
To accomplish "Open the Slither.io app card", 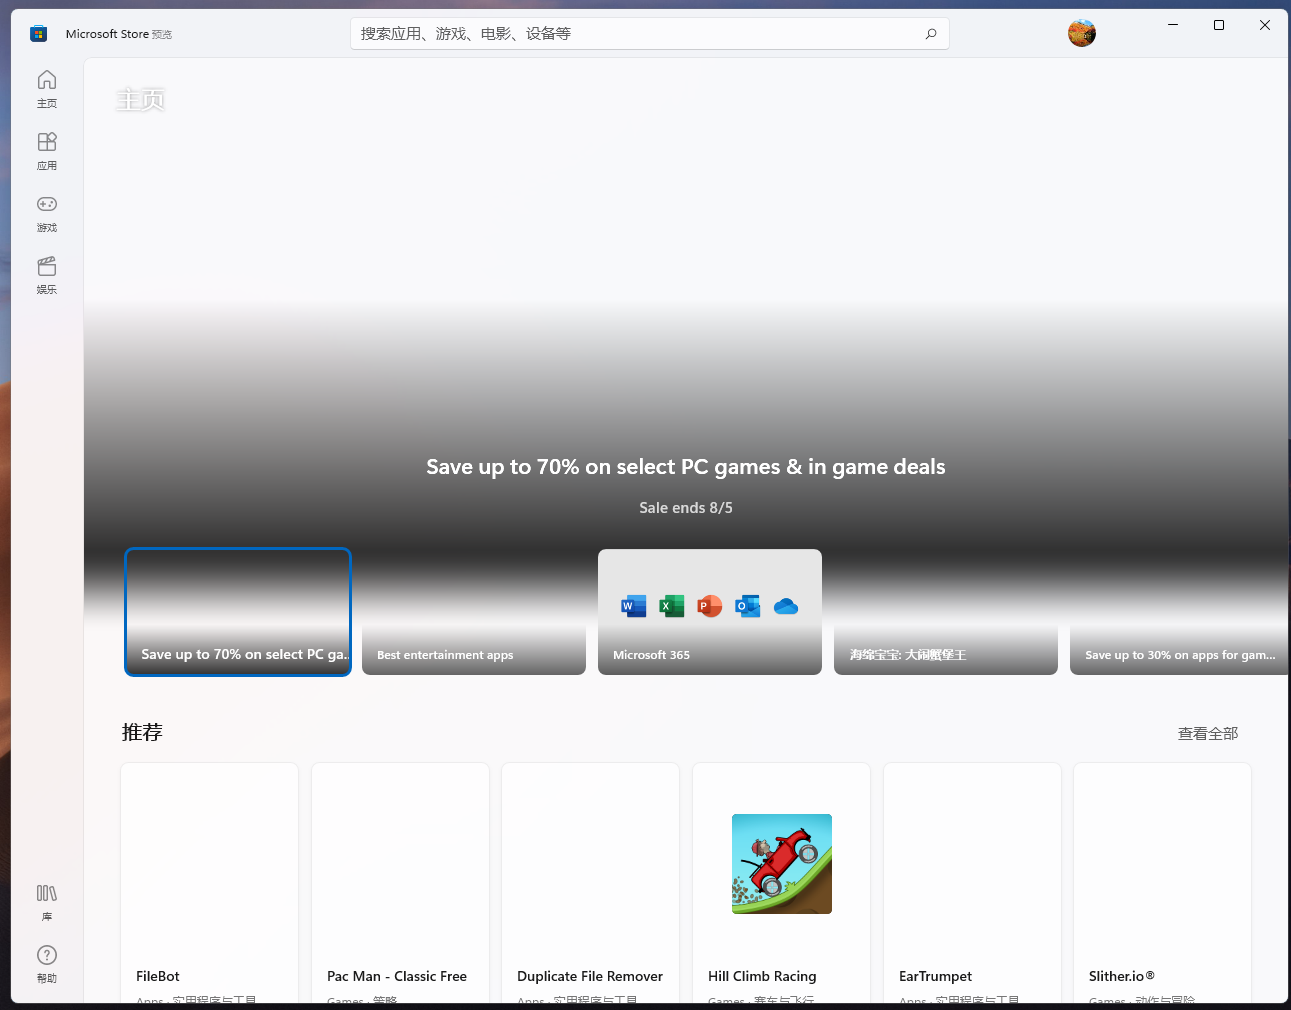I will [x=1162, y=883].
